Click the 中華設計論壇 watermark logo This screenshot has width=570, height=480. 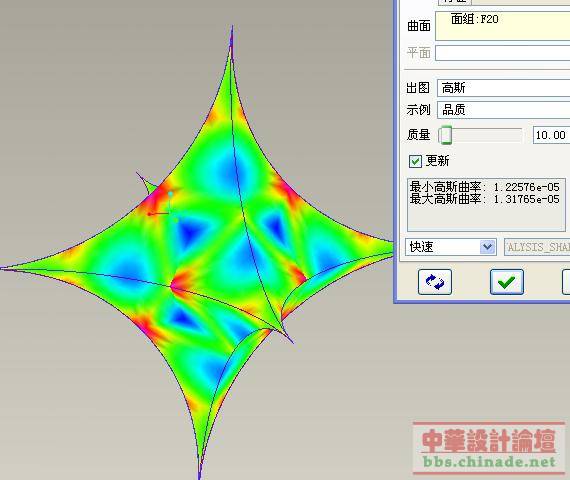click(489, 440)
